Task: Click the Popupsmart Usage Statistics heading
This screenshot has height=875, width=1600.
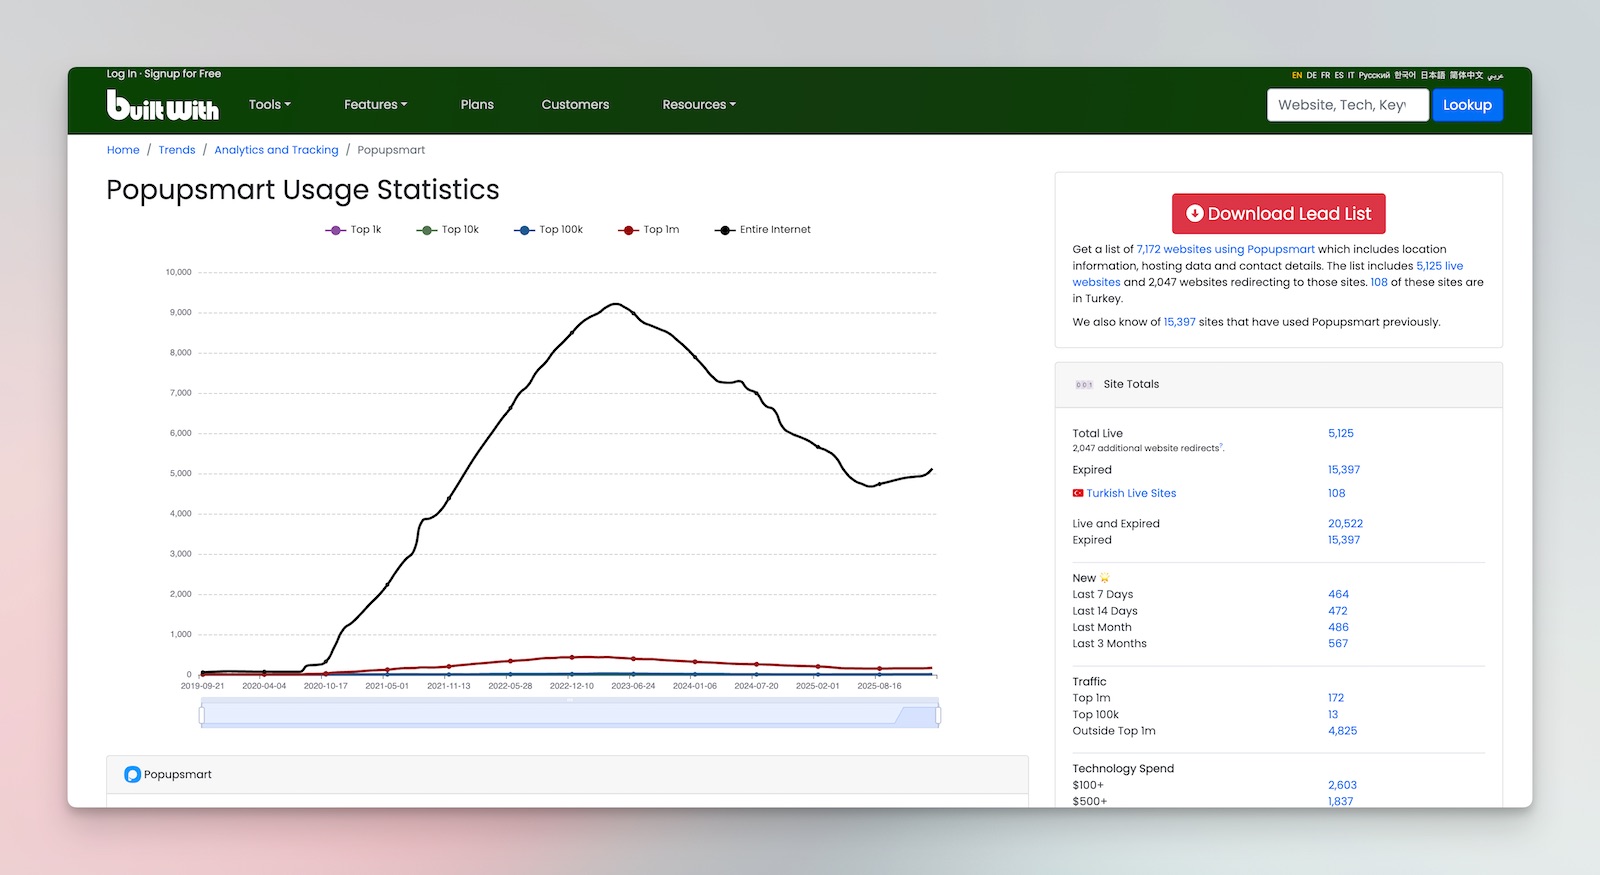Action: [x=302, y=190]
